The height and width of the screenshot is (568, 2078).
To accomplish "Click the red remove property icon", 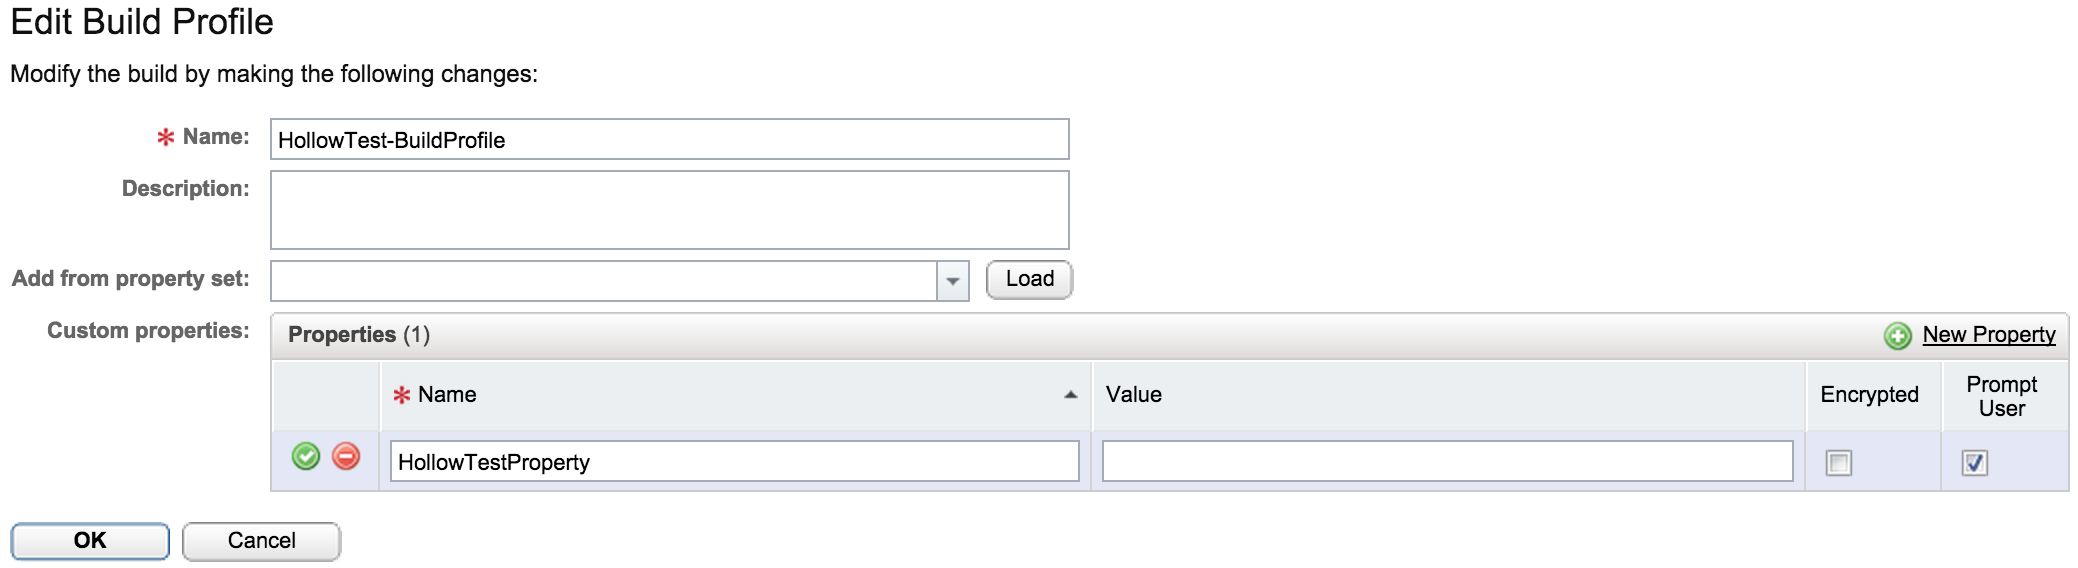I will pos(346,457).
